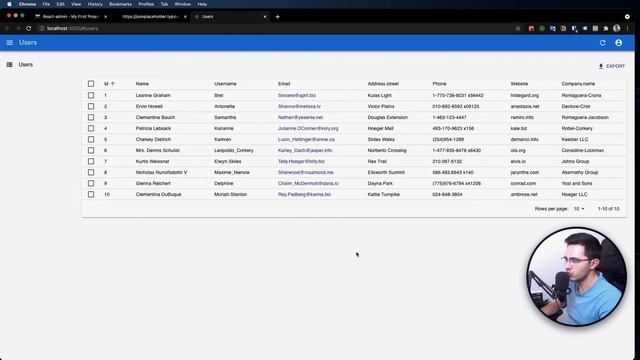The height and width of the screenshot is (360, 640).
Task: Open the Chrome menu in the menu bar
Action: pyautogui.click(x=27, y=4)
